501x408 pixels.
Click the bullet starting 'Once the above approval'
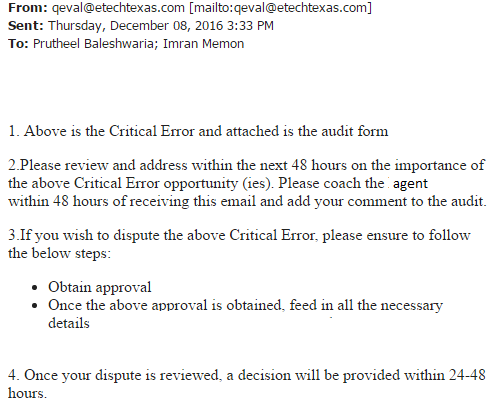point(245,314)
